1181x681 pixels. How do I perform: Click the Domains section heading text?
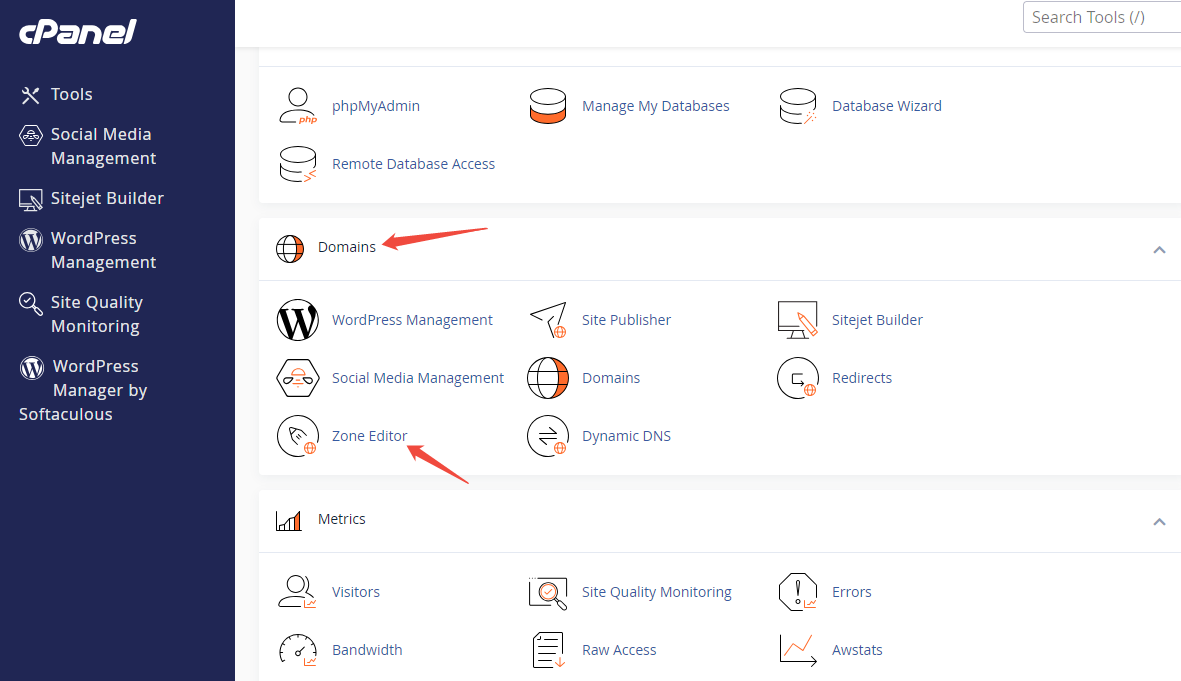point(346,247)
